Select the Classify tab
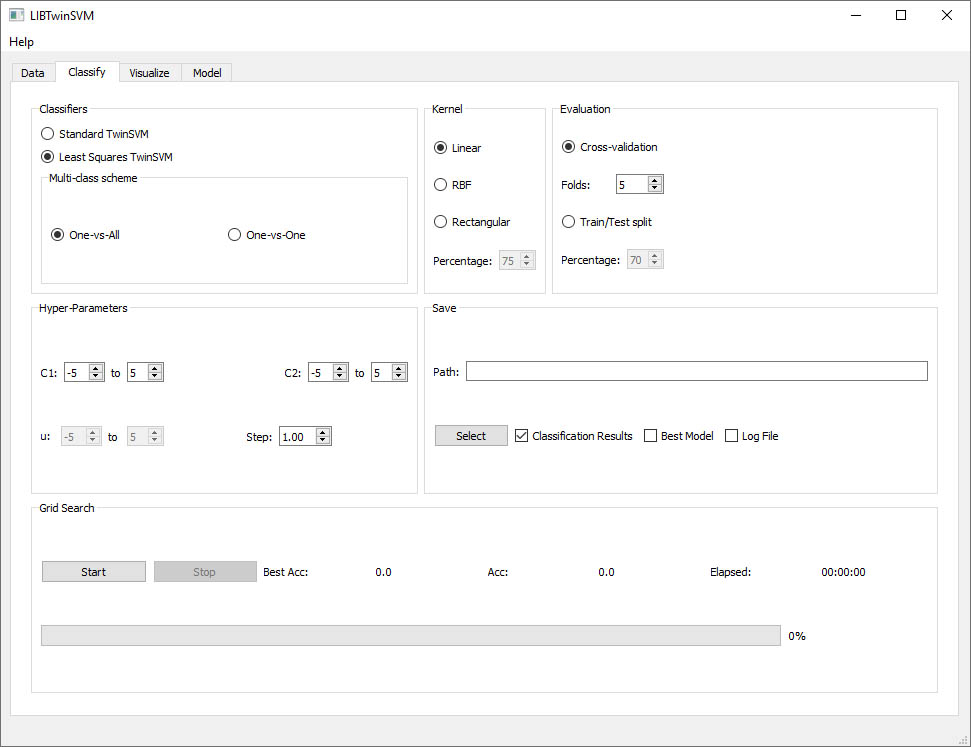Image resolution: width=971 pixels, height=747 pixels. pyautogui.click(x=87, y=72)
